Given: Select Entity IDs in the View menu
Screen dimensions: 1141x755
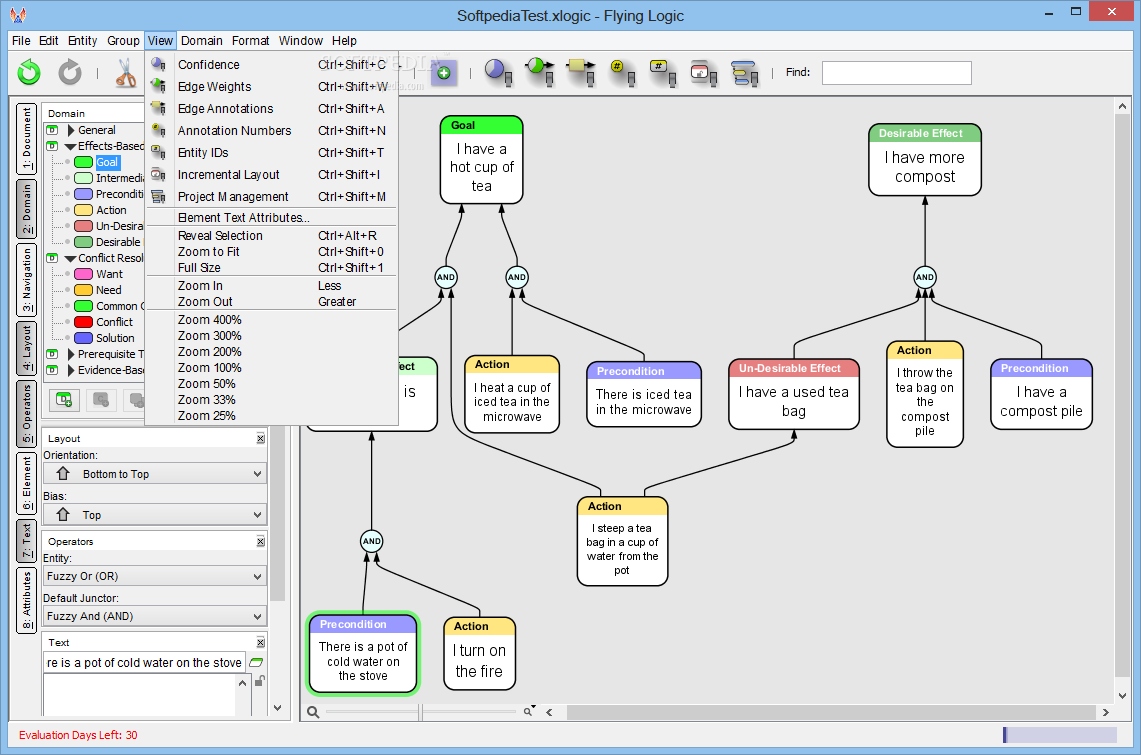Looking at the screenshot, I should [x=272, y=153].
